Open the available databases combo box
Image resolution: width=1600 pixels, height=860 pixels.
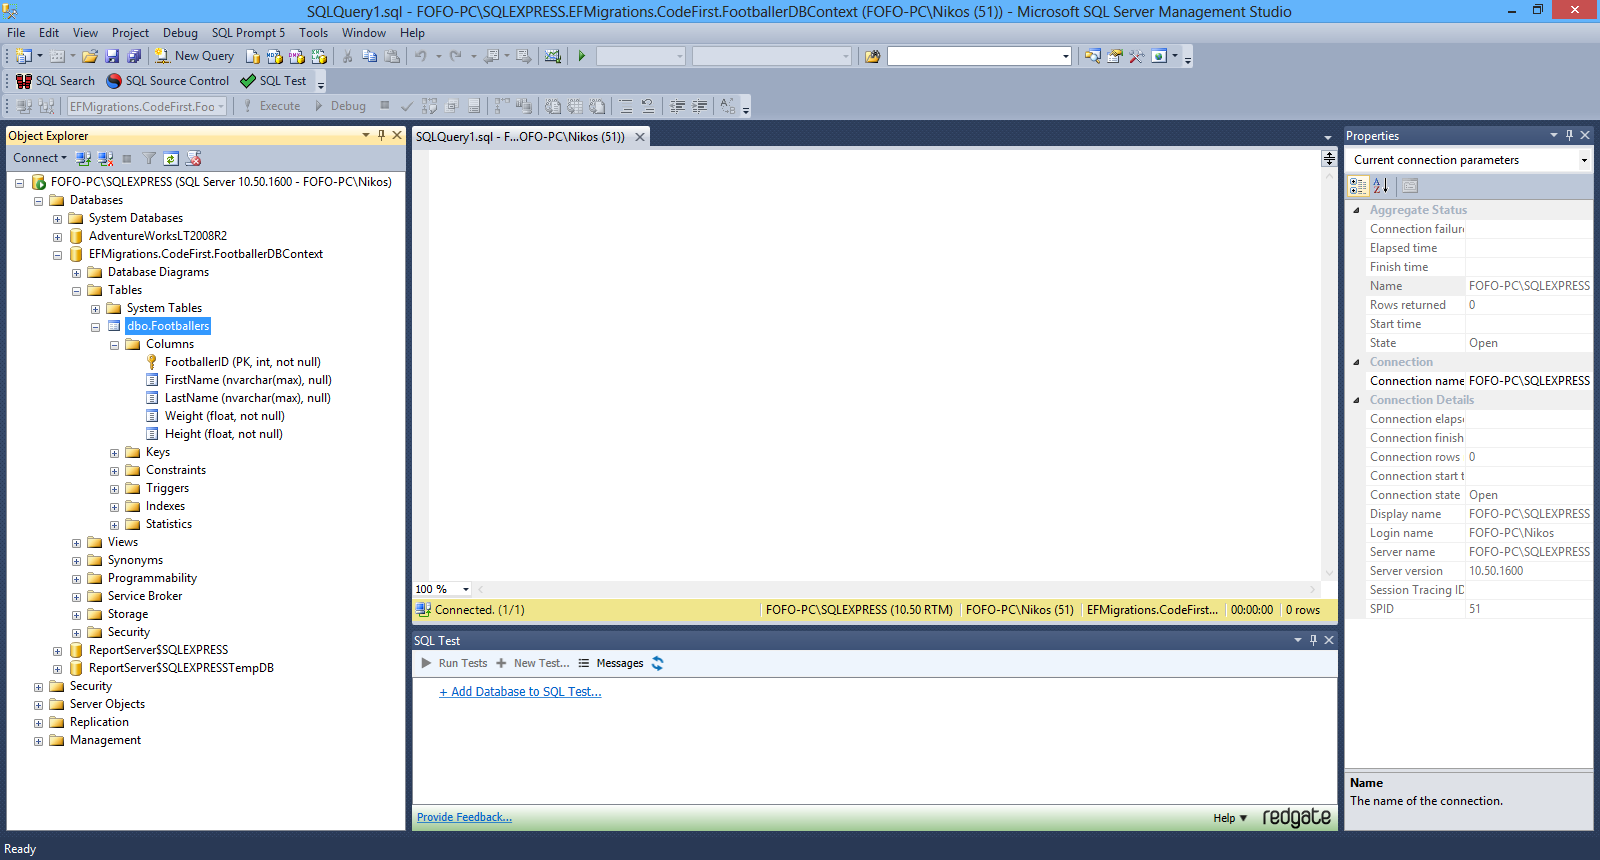click(x=147, y=106)
